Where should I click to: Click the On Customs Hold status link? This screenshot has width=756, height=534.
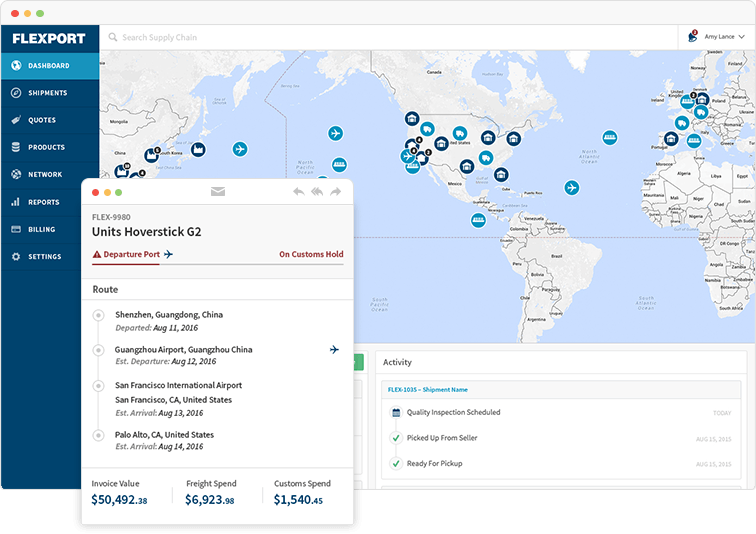point(311,254)
